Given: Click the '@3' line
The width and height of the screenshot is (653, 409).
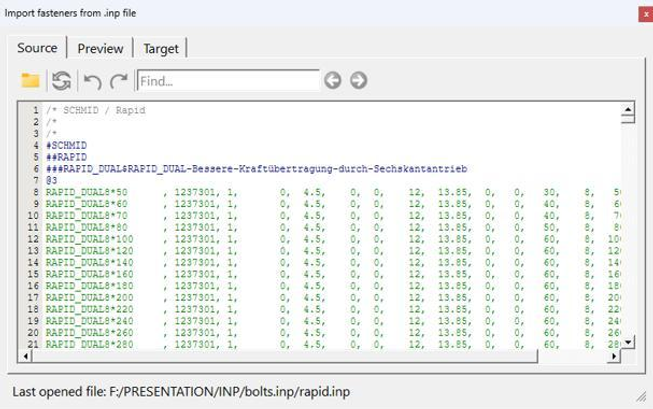Looking at the screenshot, I should pyautogui.click(x=52, y=180).
